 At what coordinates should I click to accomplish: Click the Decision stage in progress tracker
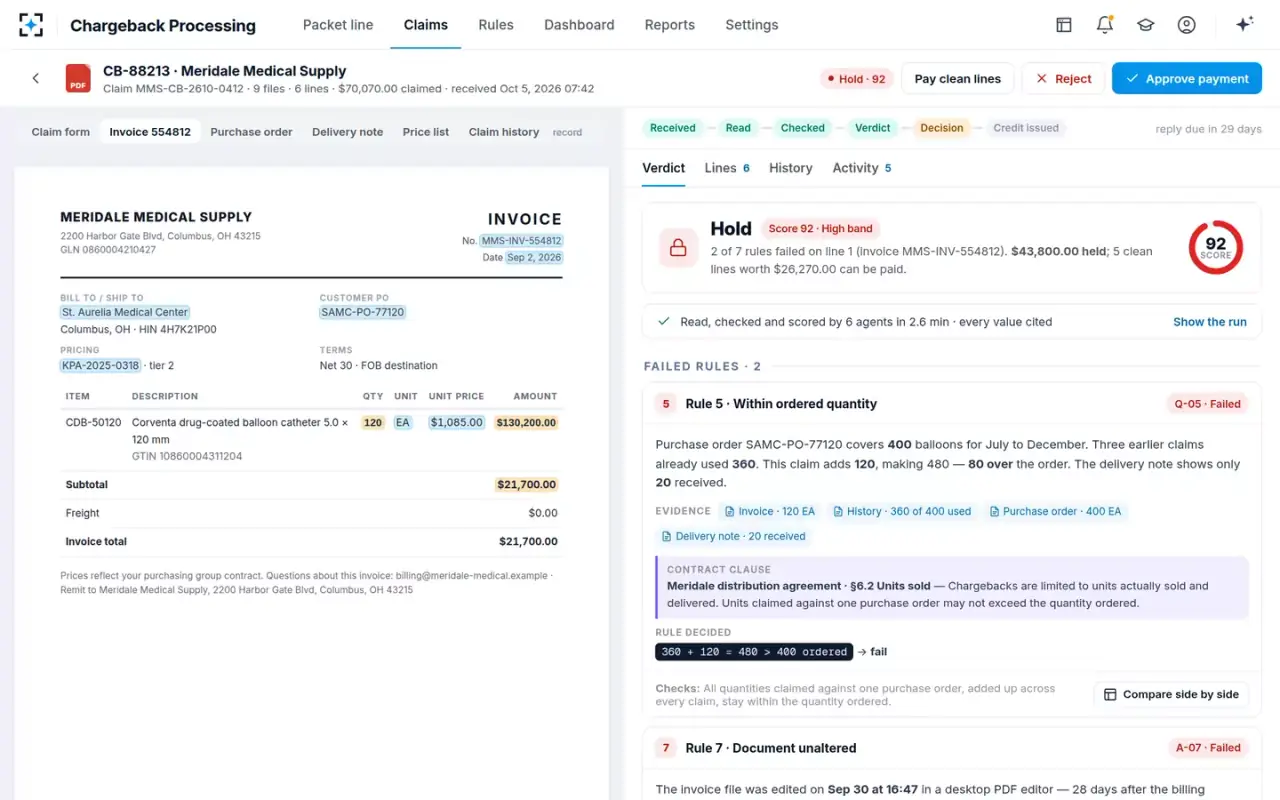(942, 128)
